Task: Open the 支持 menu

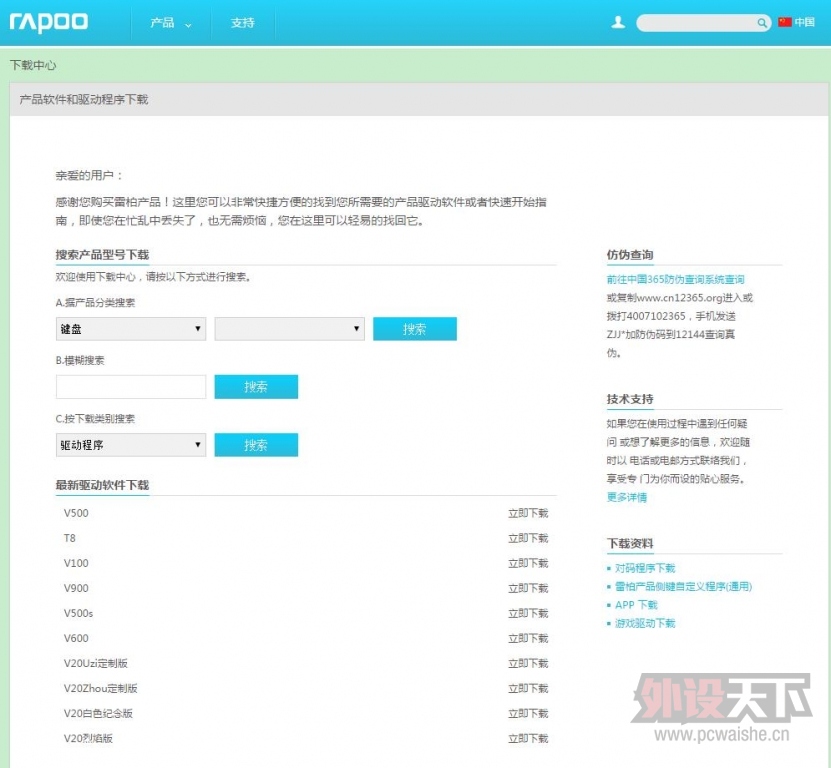Action: pyautogui.click(x=243, y=23)
